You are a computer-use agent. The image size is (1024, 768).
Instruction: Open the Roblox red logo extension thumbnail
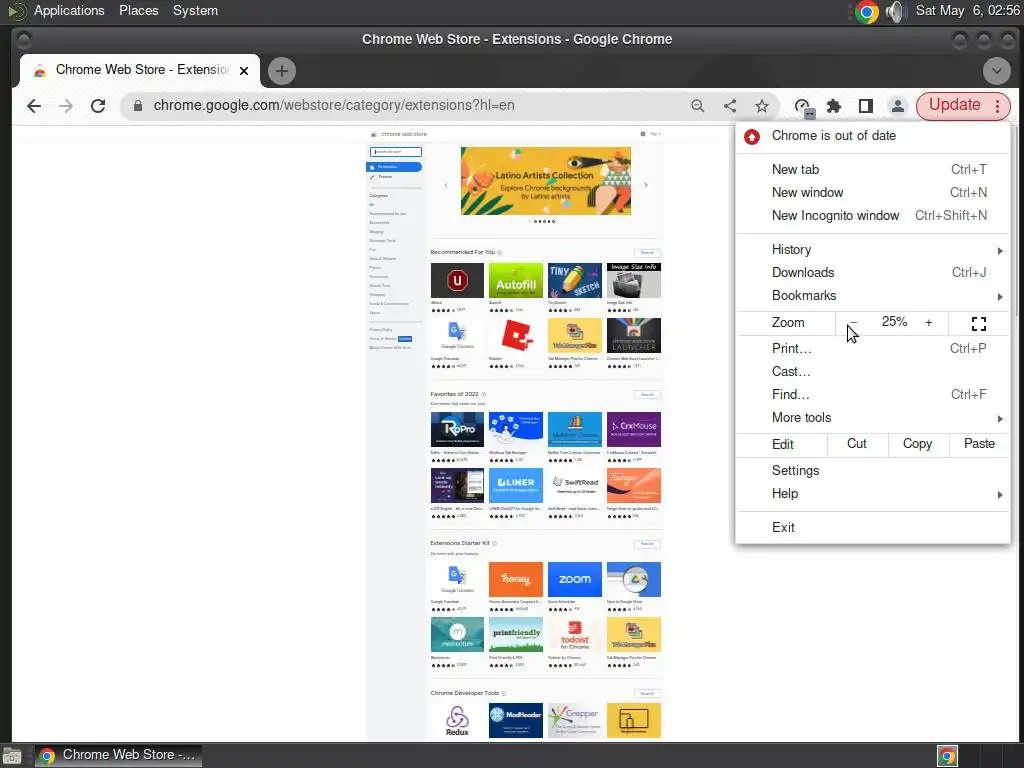tap(515, 336)
